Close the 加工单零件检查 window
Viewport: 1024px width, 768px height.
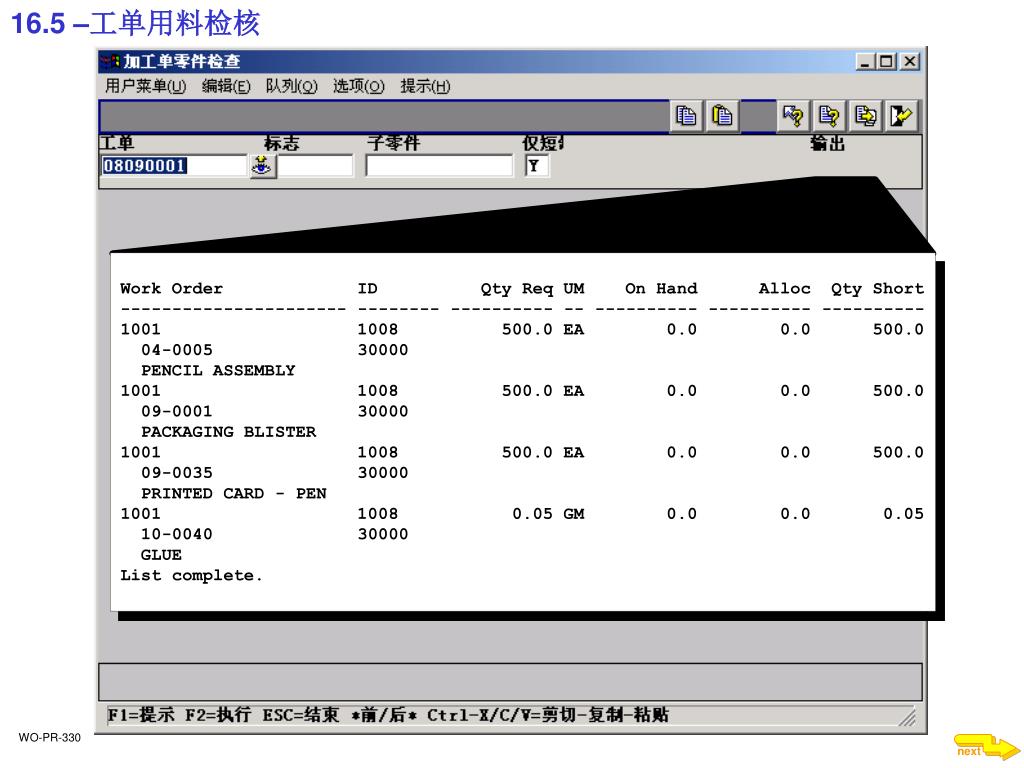[910, 61]
